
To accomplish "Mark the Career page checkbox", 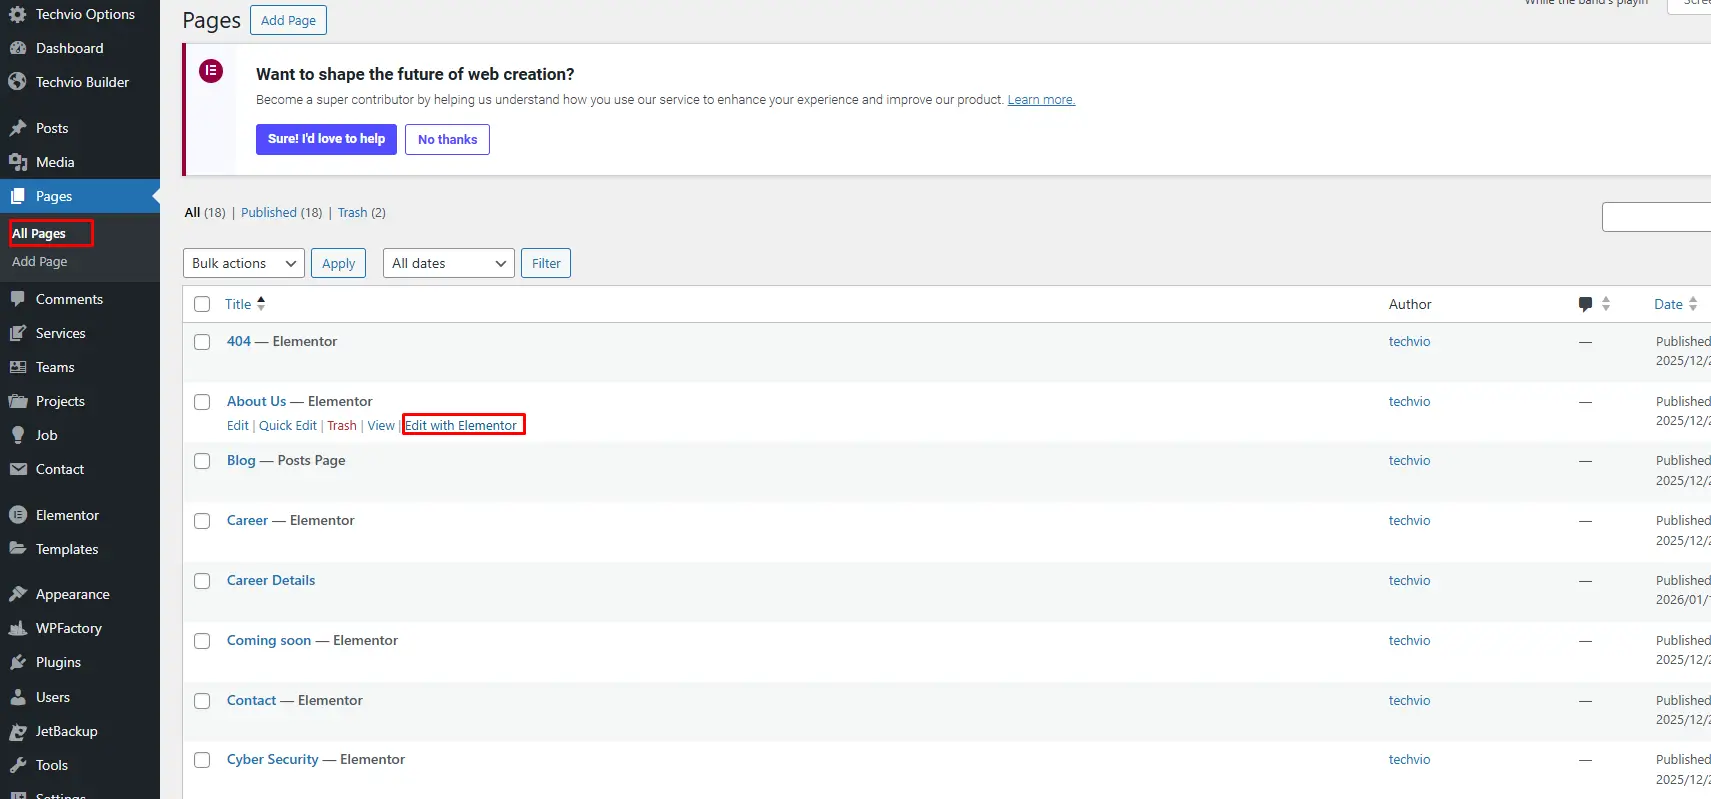I will coord(202,521).
